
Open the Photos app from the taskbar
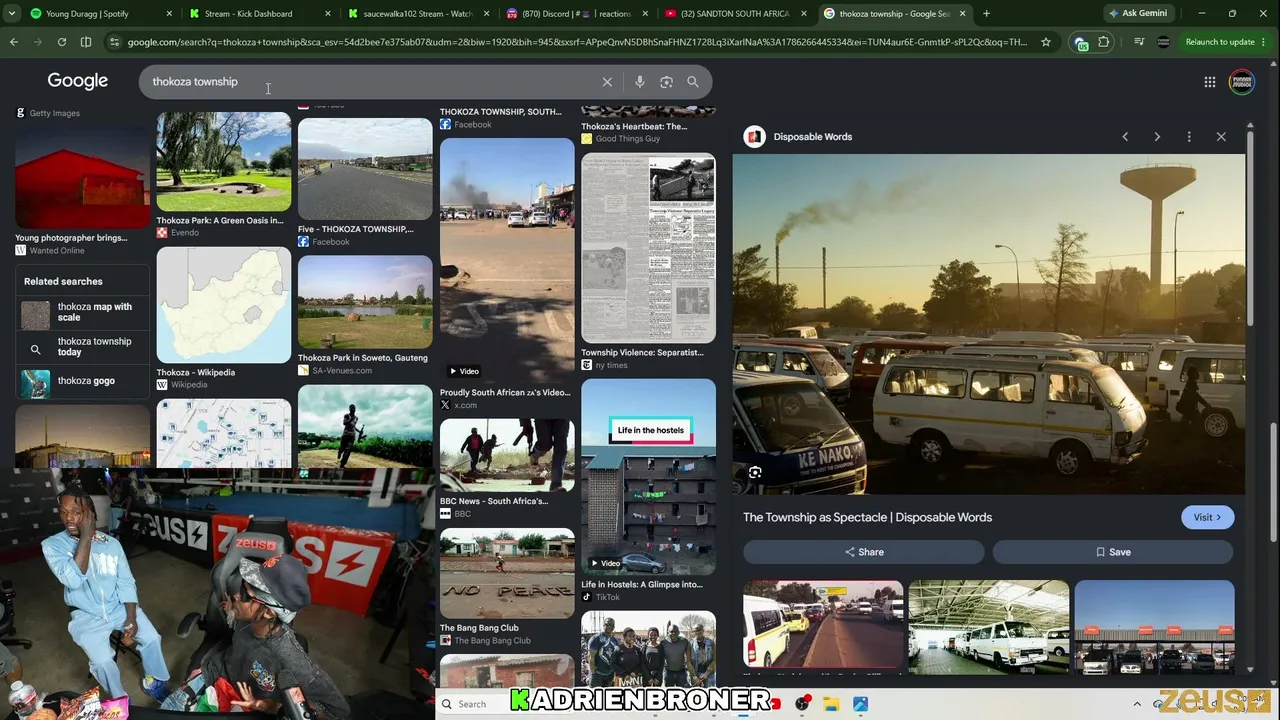pyautogui.click(x=860, y=704)
